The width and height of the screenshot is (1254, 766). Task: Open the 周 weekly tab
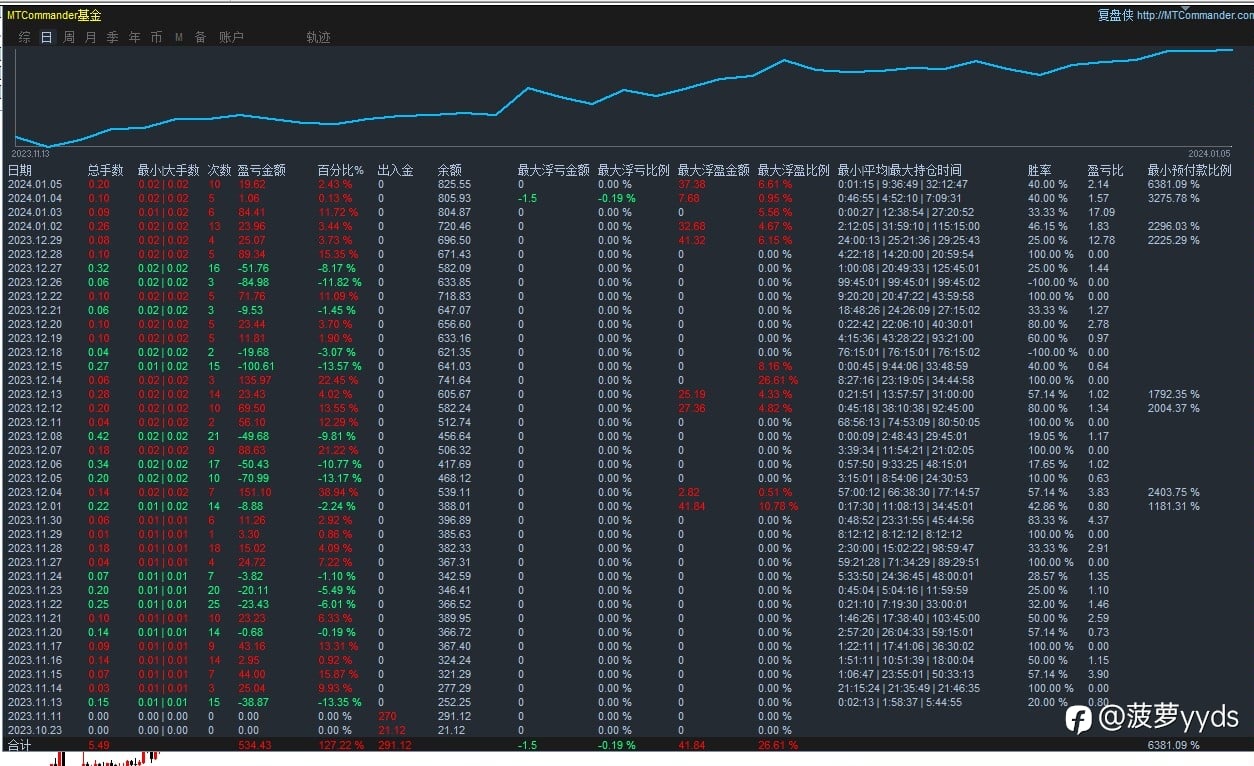point(69,37)
